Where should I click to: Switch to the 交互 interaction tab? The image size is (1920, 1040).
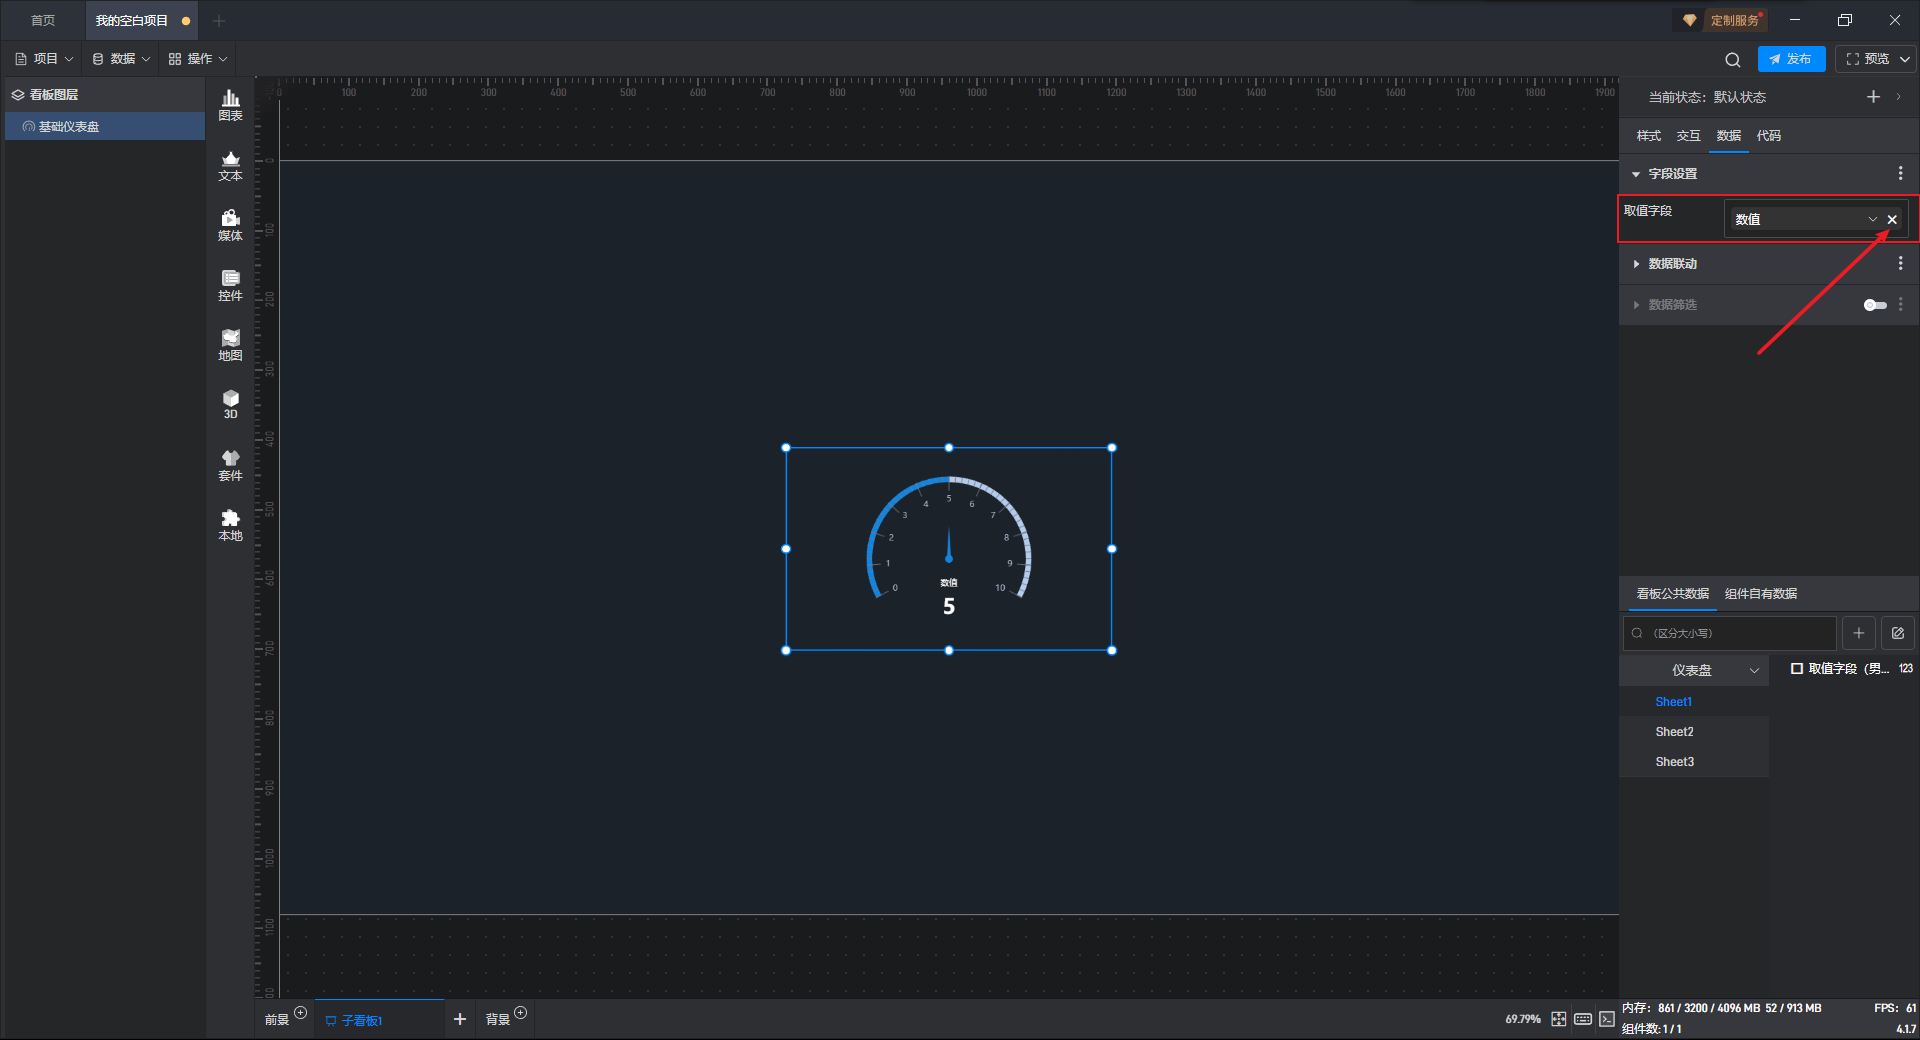point(1688,136)
